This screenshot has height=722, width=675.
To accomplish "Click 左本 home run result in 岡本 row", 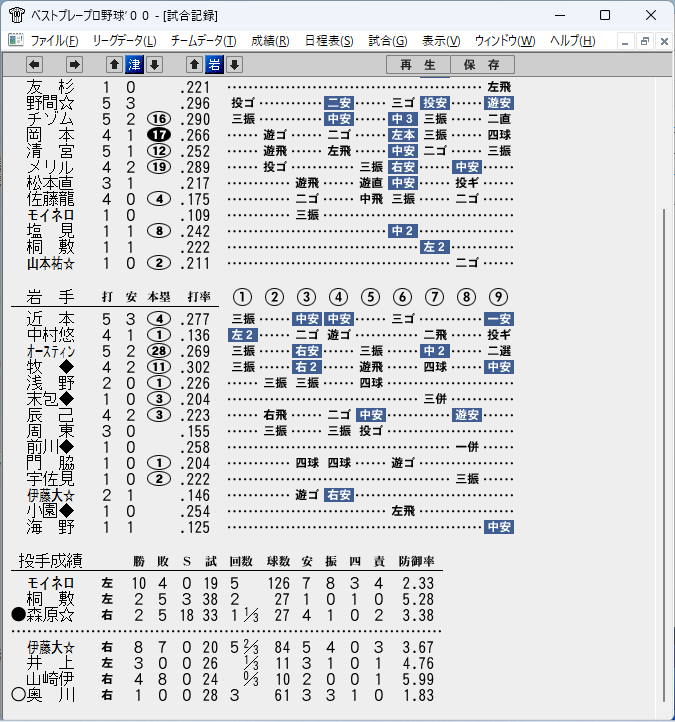I will (403, 135).
